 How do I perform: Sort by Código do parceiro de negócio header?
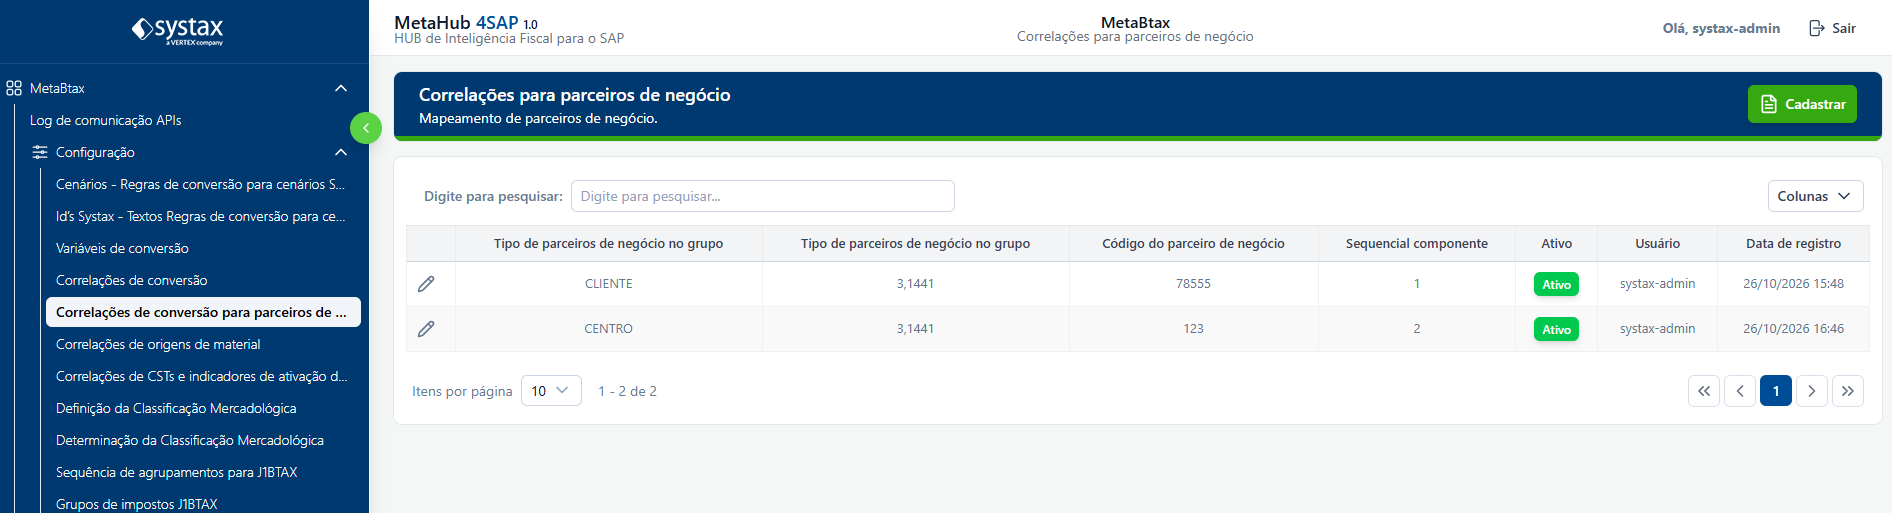[x=1193, y=243]
